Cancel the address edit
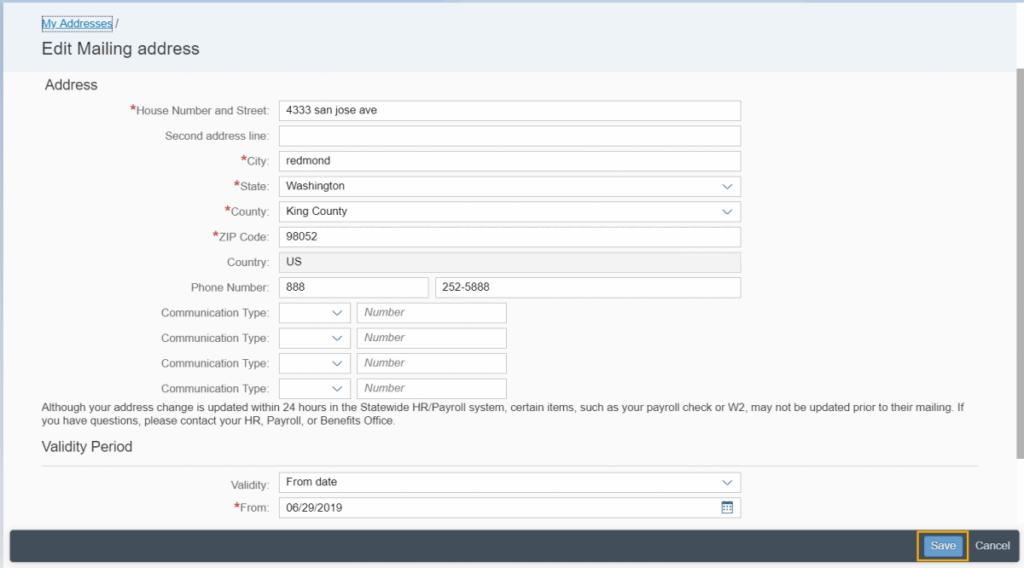Image resolution: width=1024 pixels, height=568 pixels. 992,546
